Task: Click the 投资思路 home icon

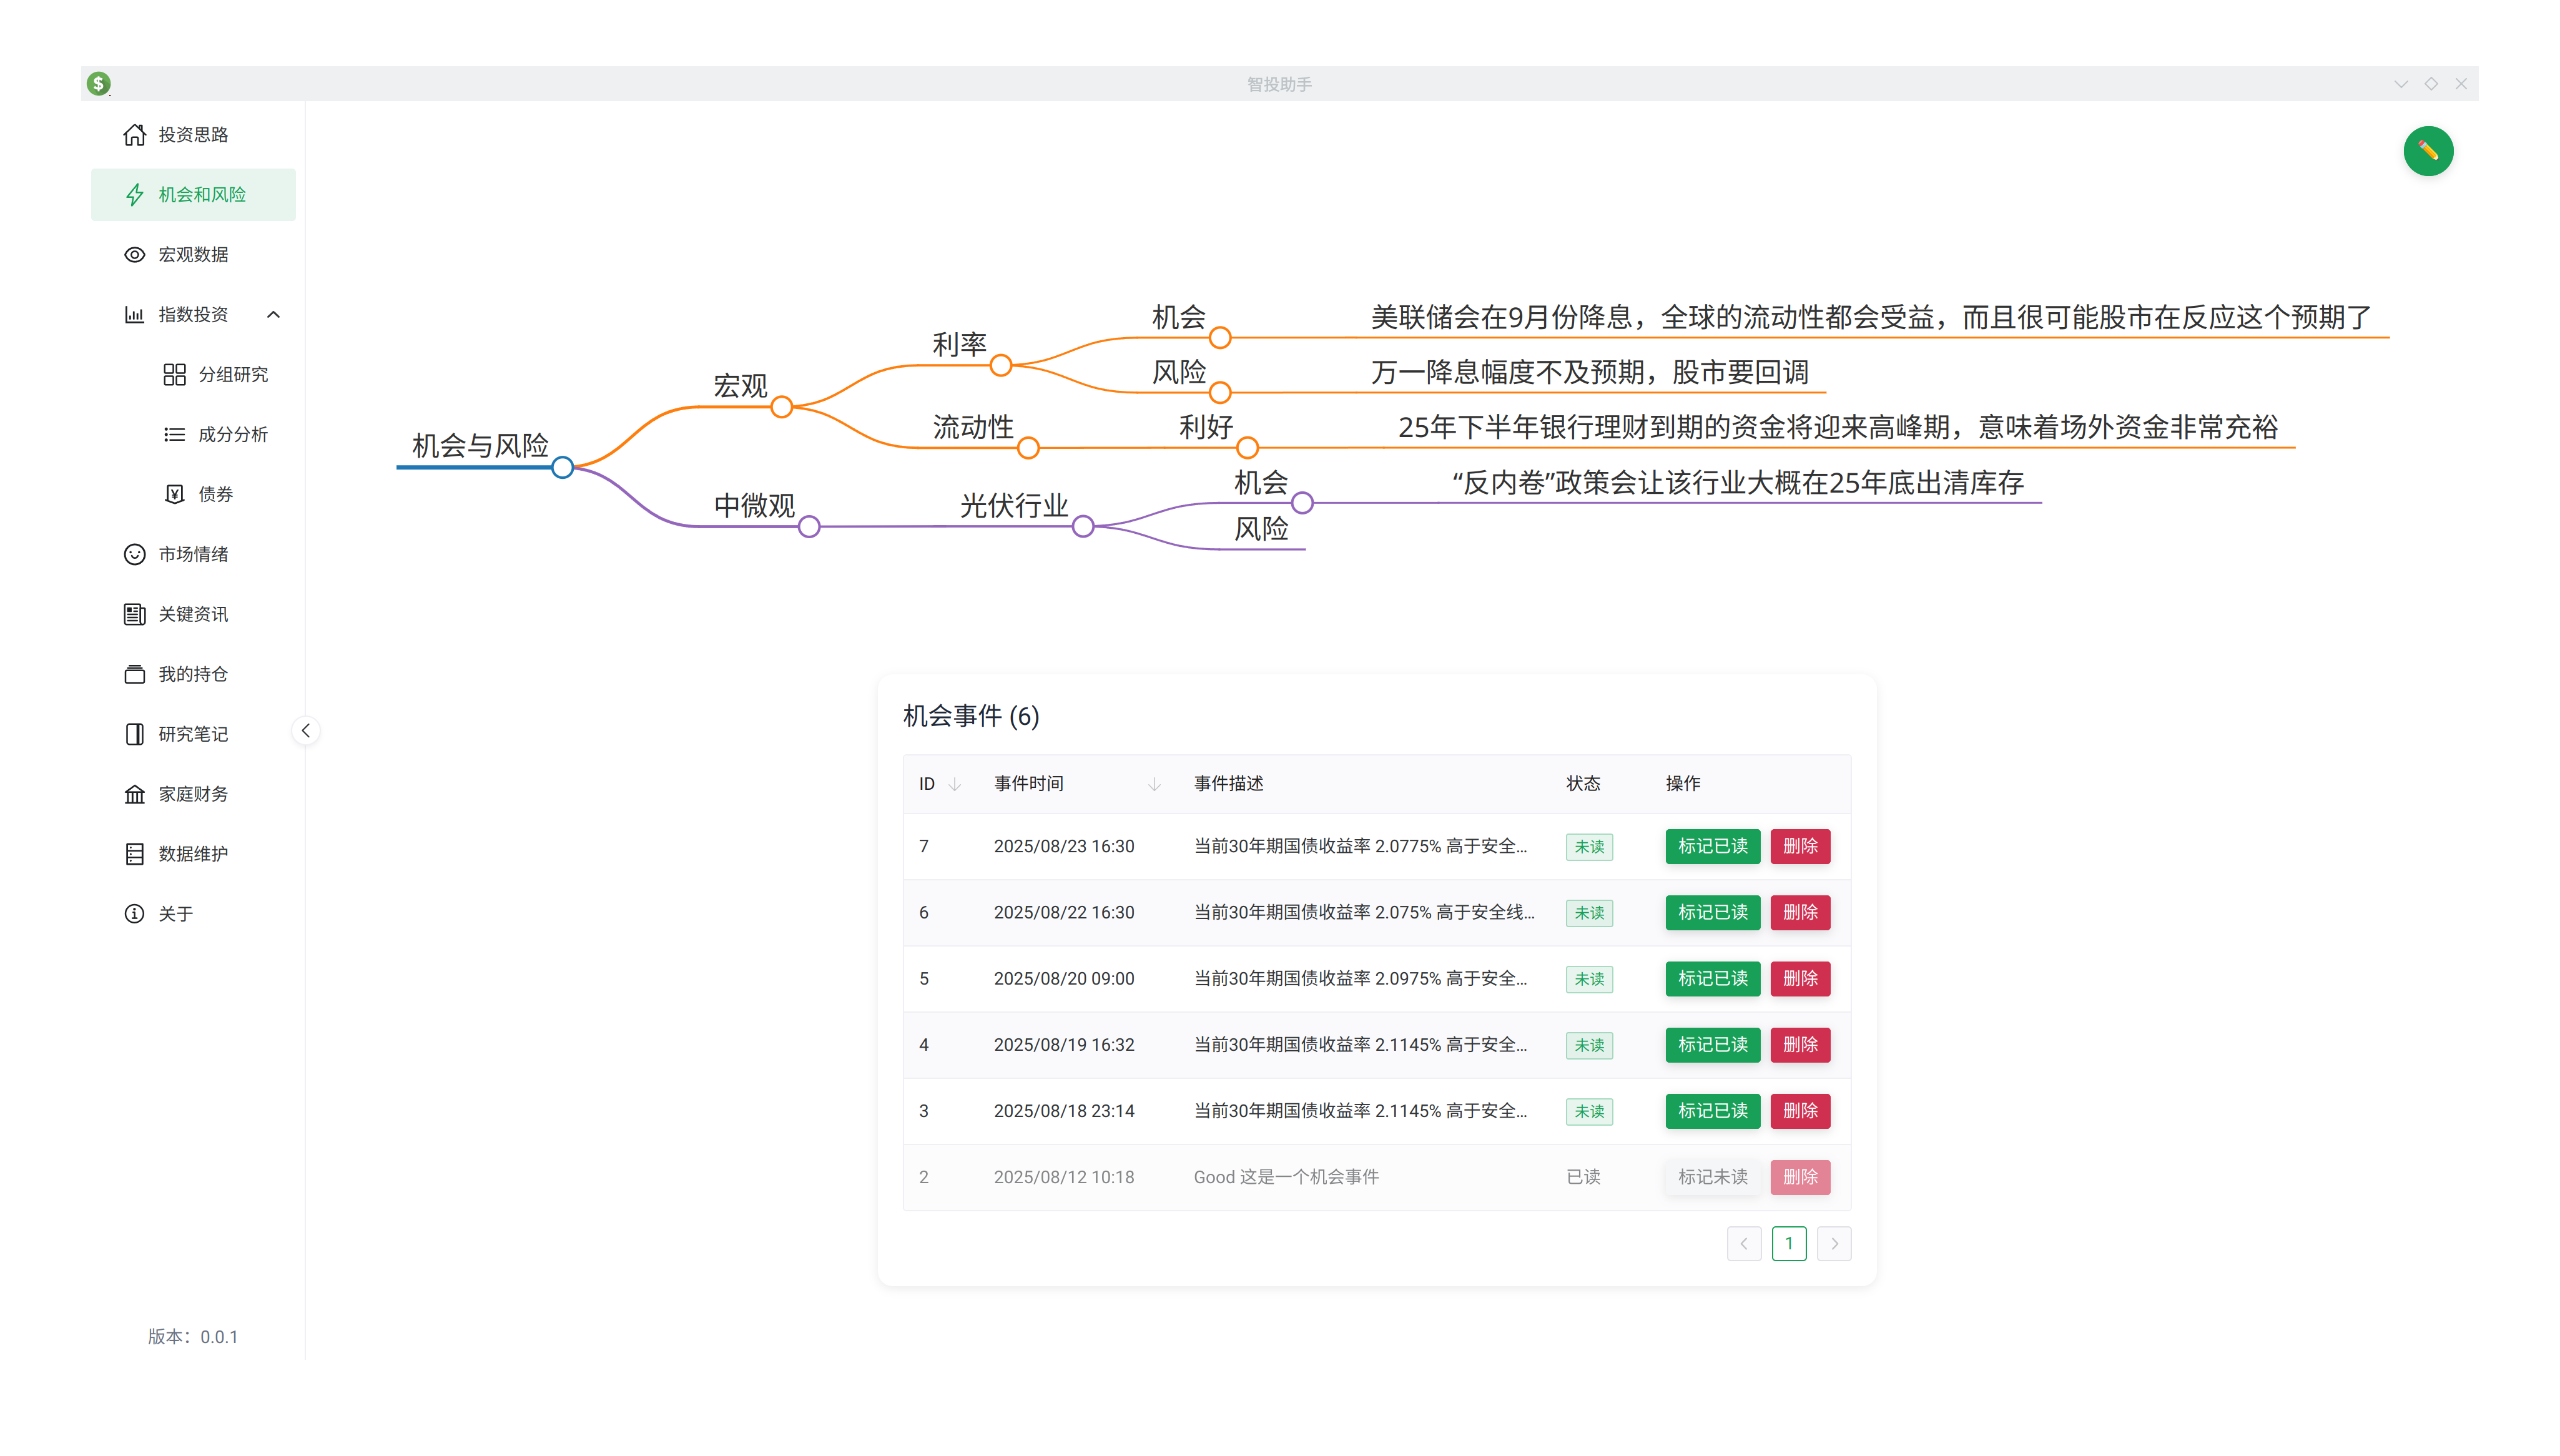Action: tap(134, 134)
